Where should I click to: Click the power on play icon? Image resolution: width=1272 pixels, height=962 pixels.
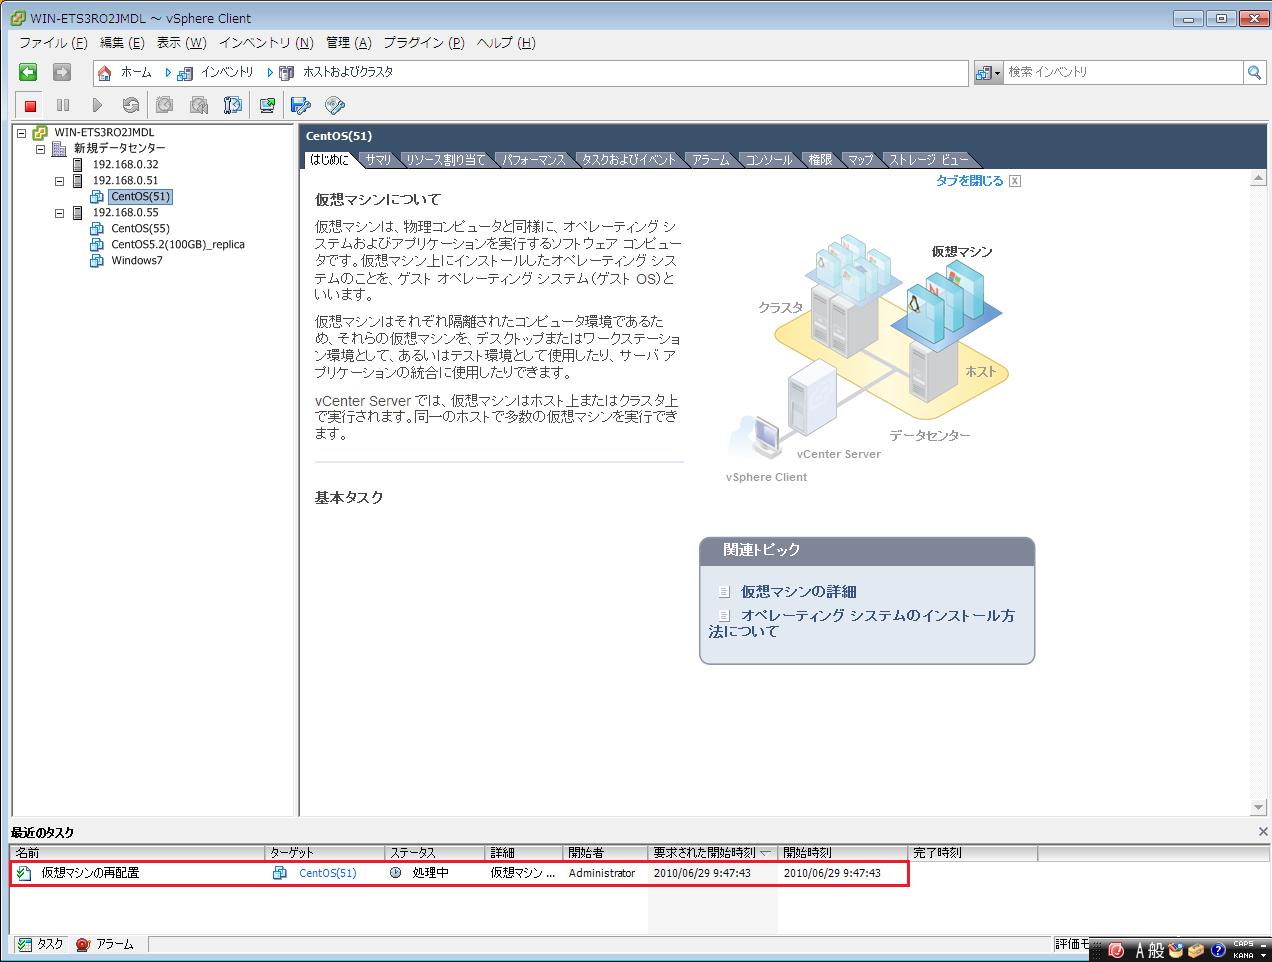[97, 105]
